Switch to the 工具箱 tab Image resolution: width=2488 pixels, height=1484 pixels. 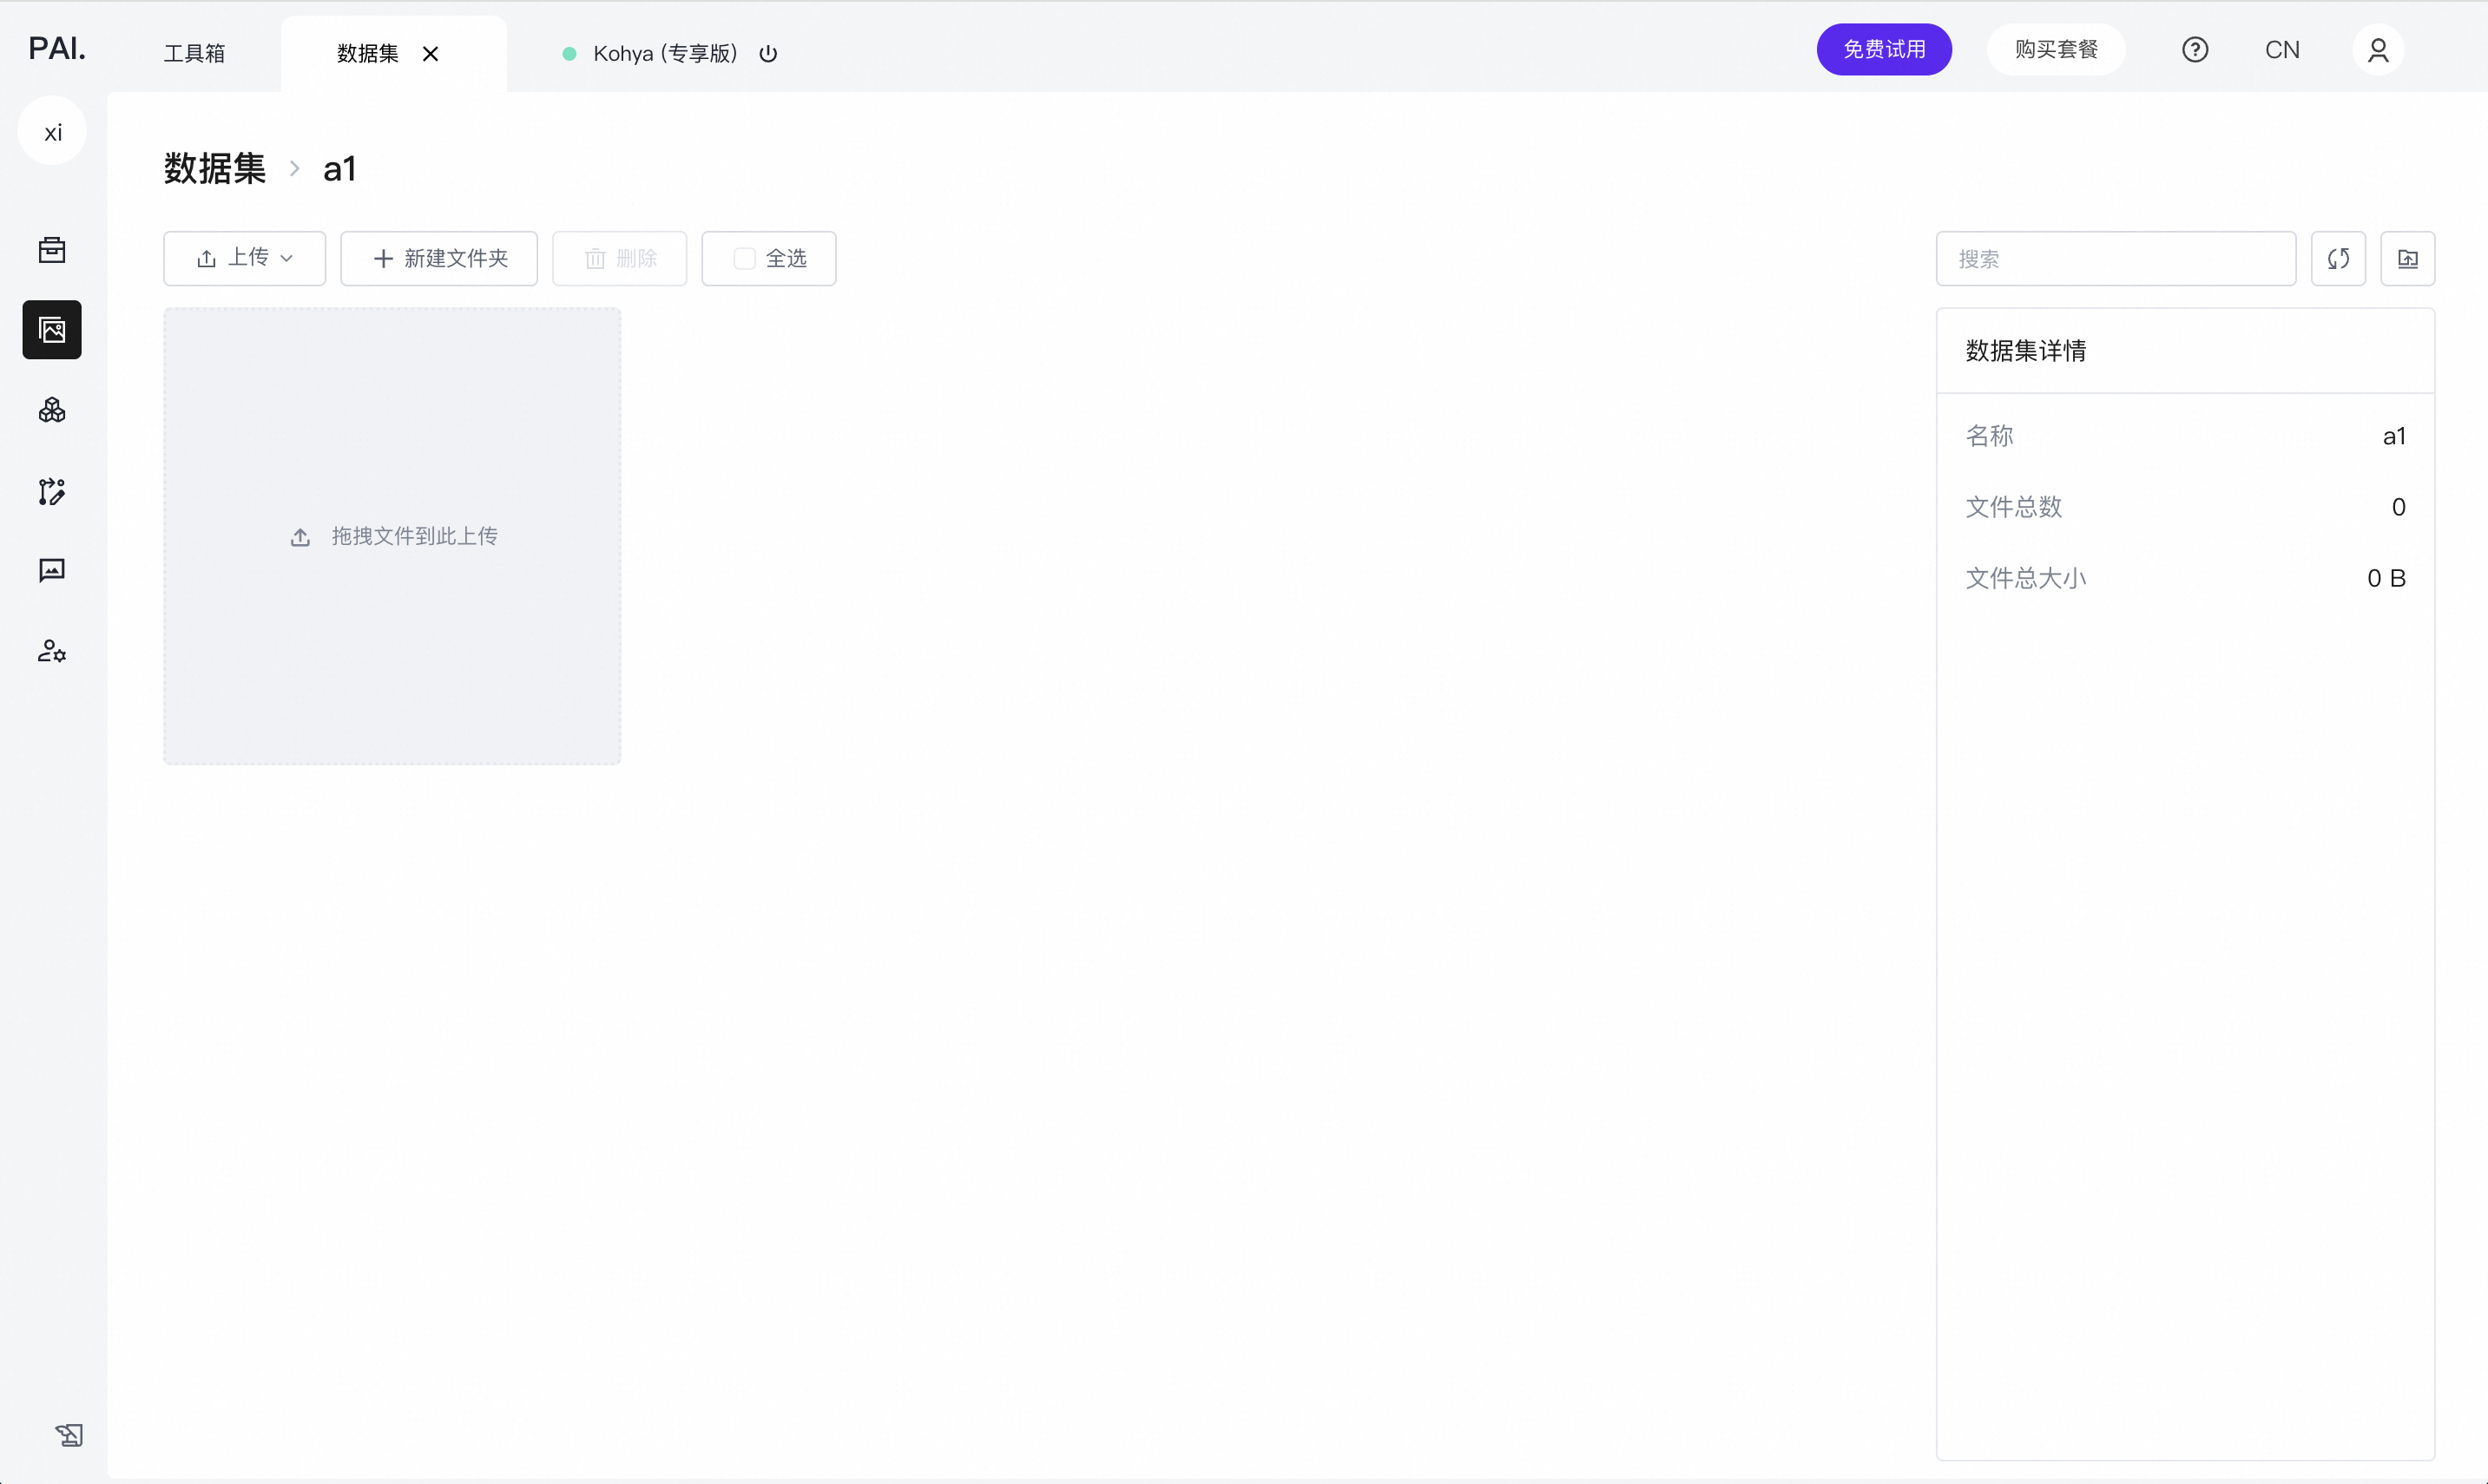pyautogui.click(x=194, y=54)
